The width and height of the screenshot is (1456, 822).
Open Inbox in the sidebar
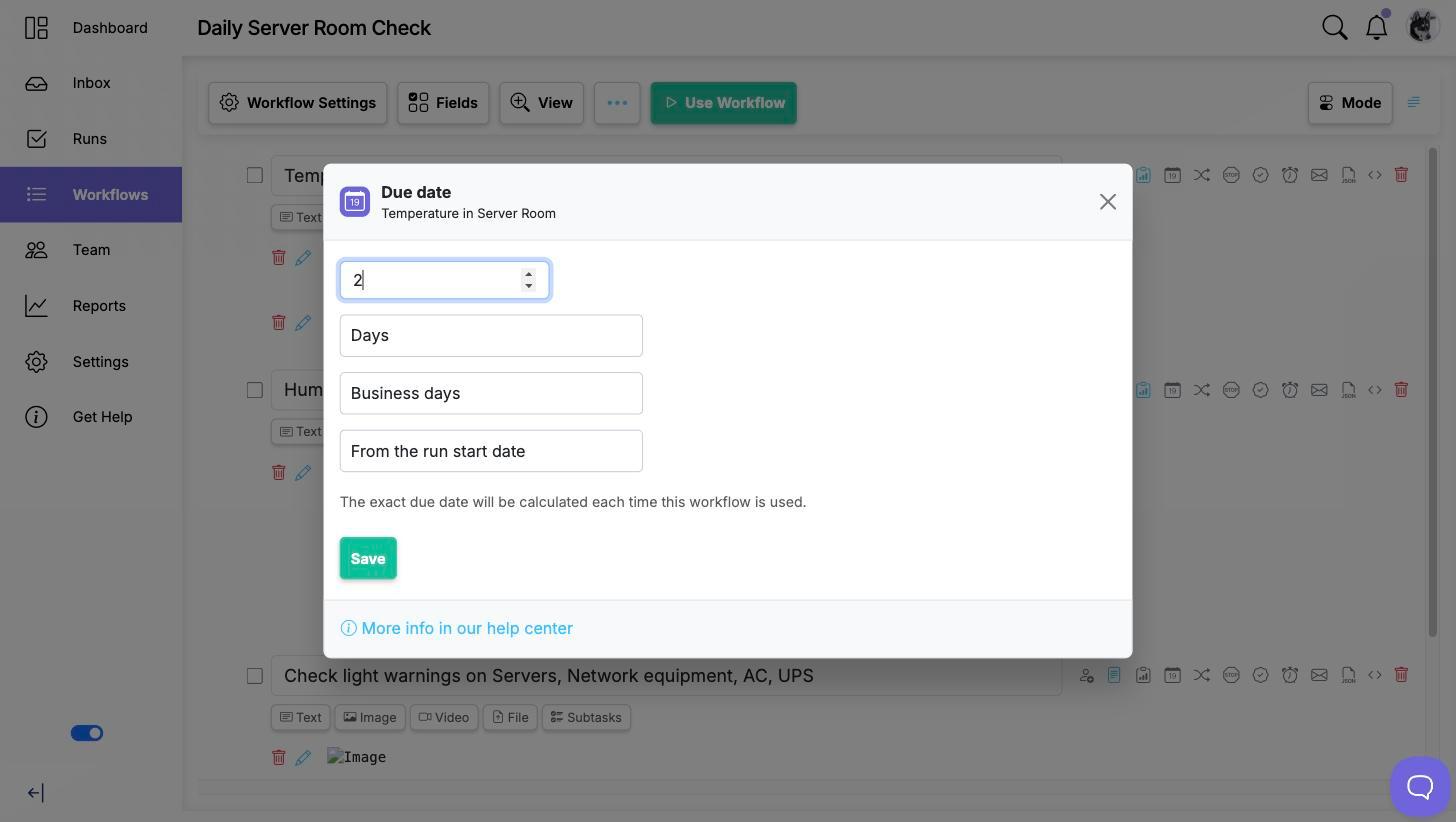click(91, 83)
